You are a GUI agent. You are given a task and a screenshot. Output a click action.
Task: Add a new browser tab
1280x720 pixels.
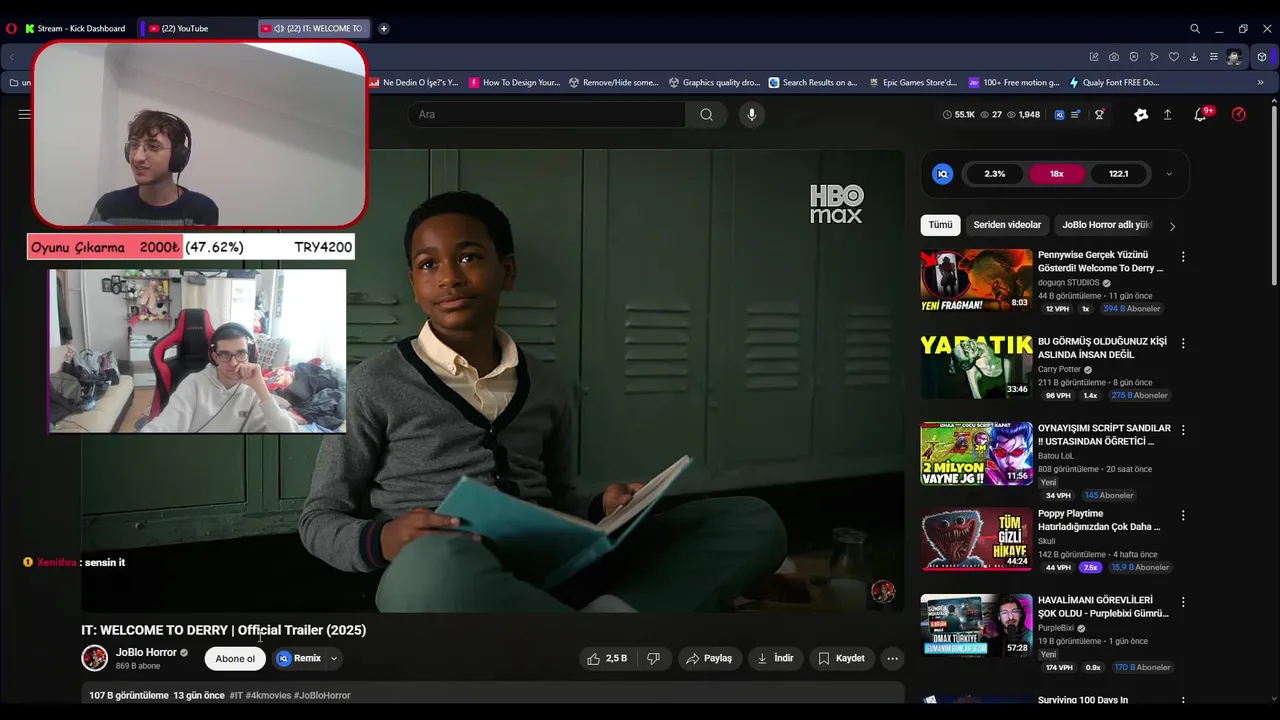tap(383, 28)
